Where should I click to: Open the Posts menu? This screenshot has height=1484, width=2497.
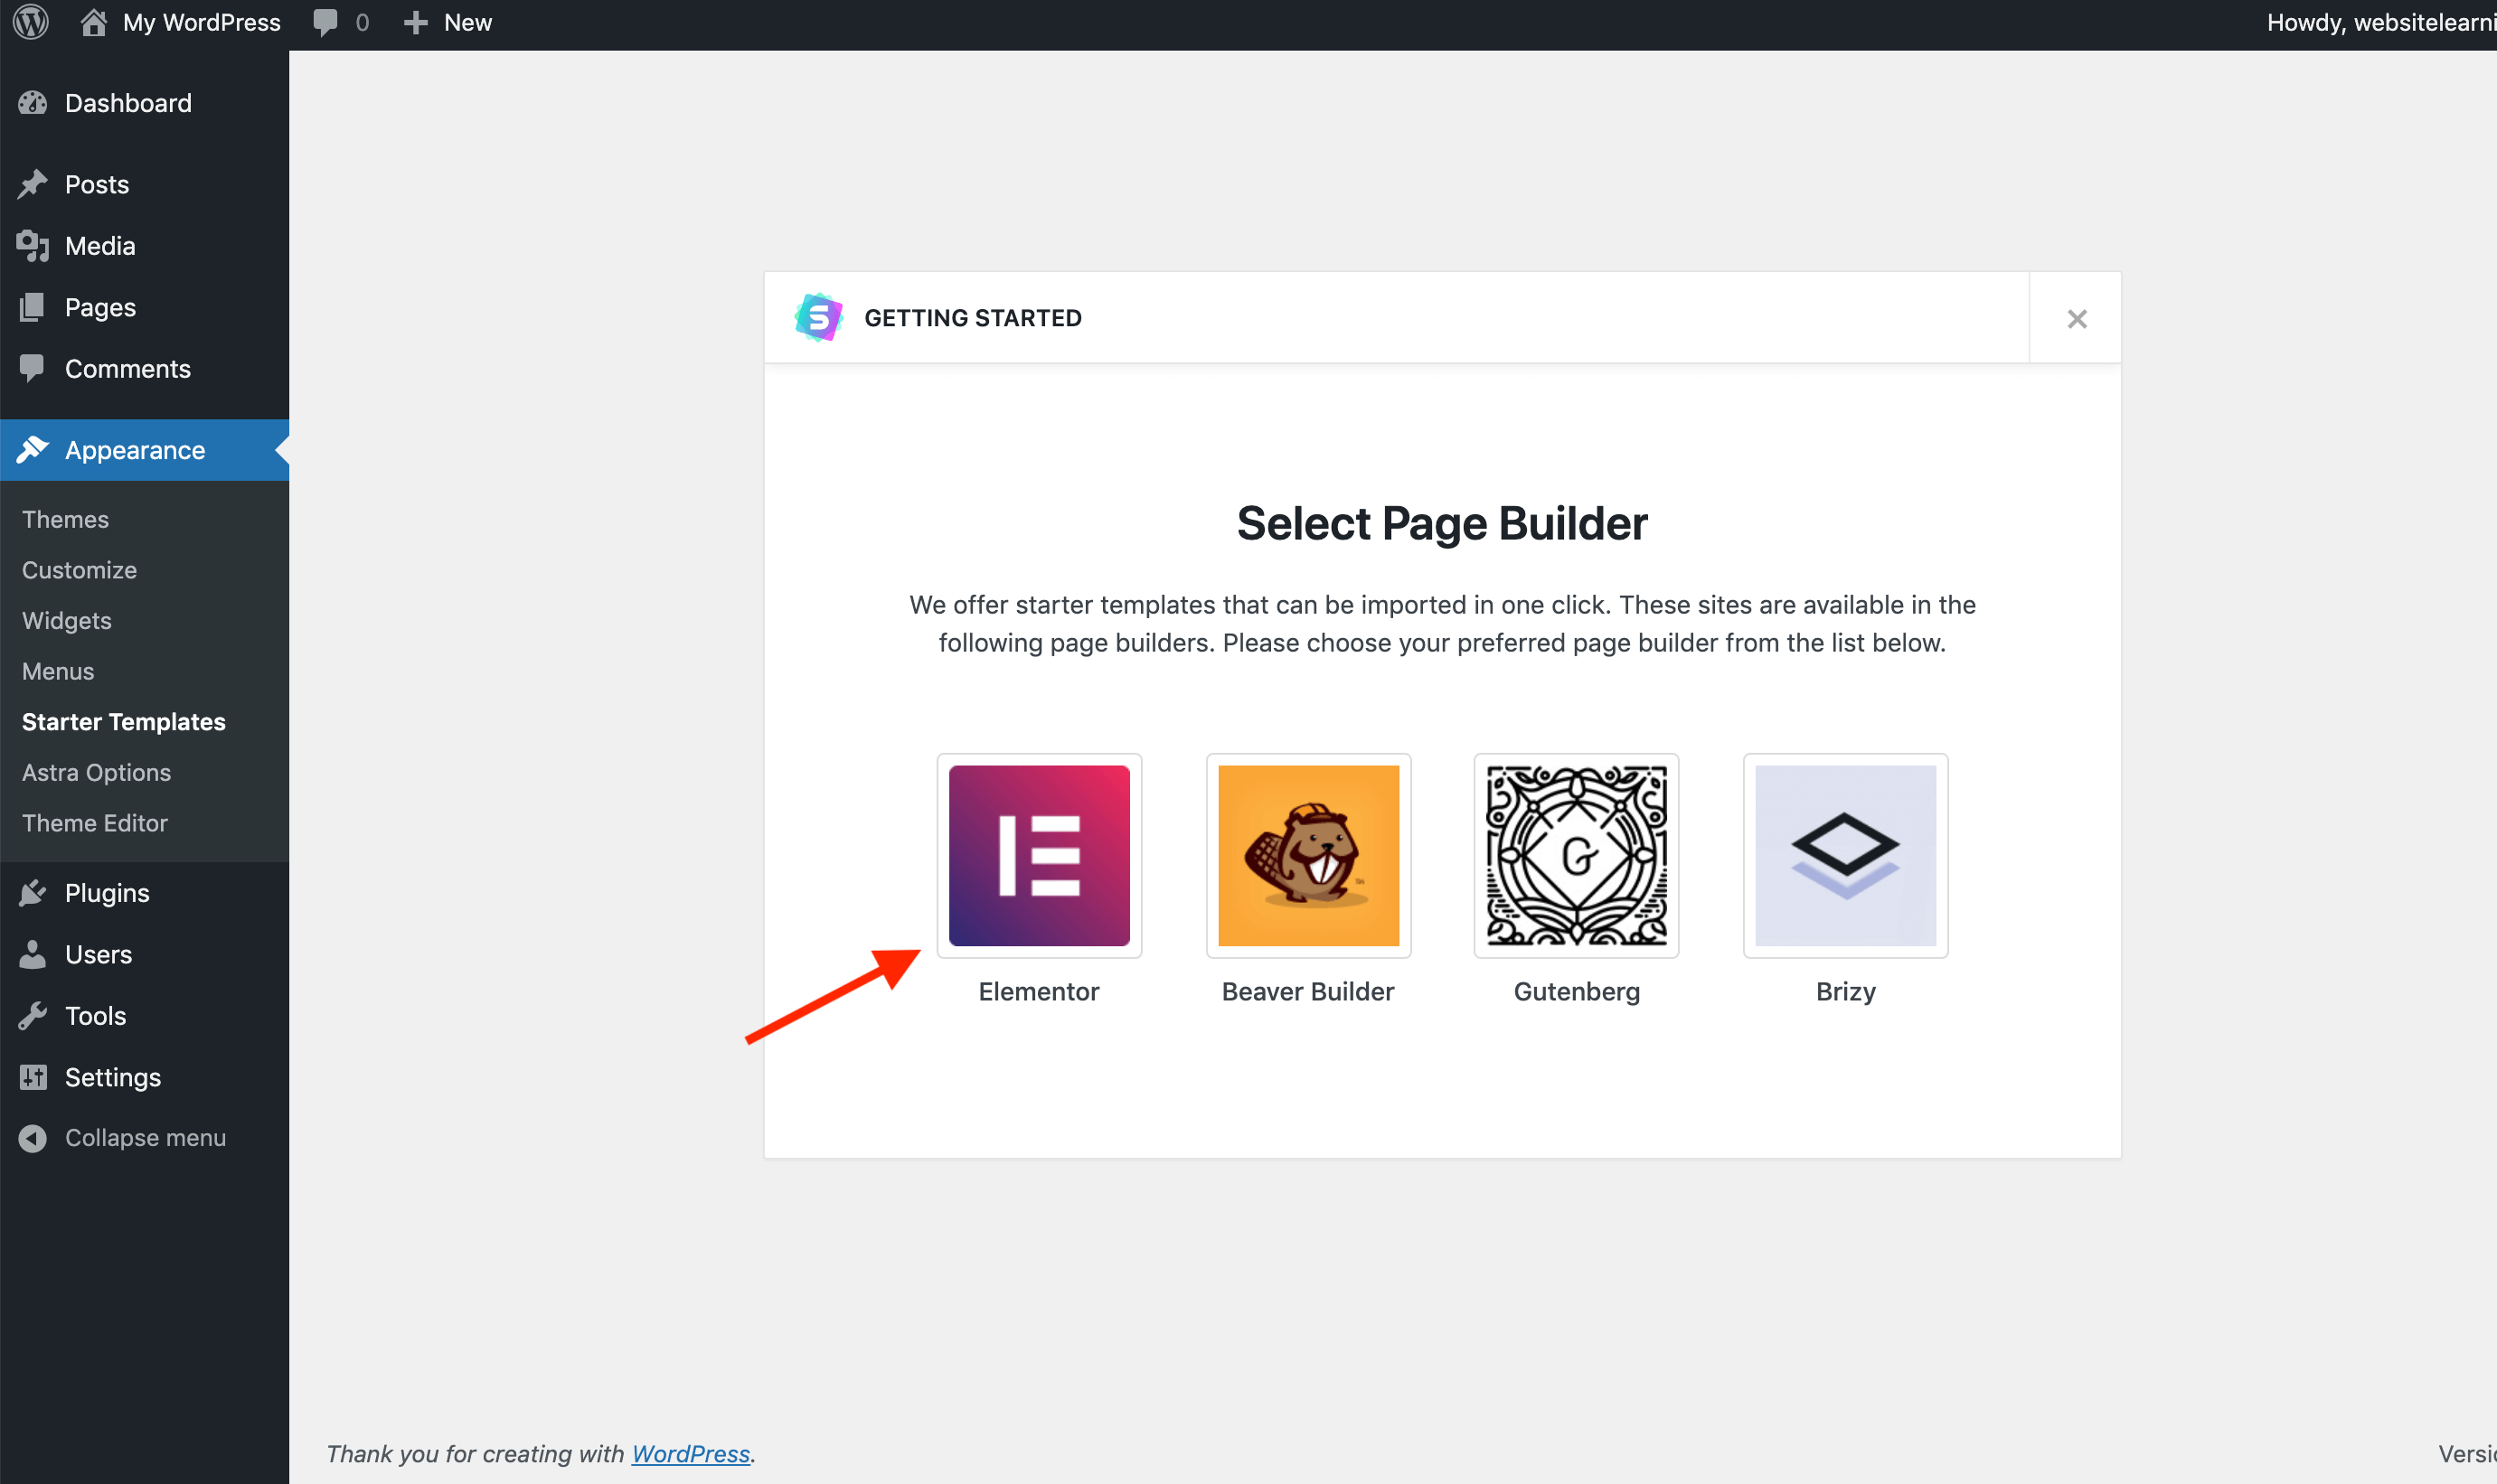(x=145, y=184)
